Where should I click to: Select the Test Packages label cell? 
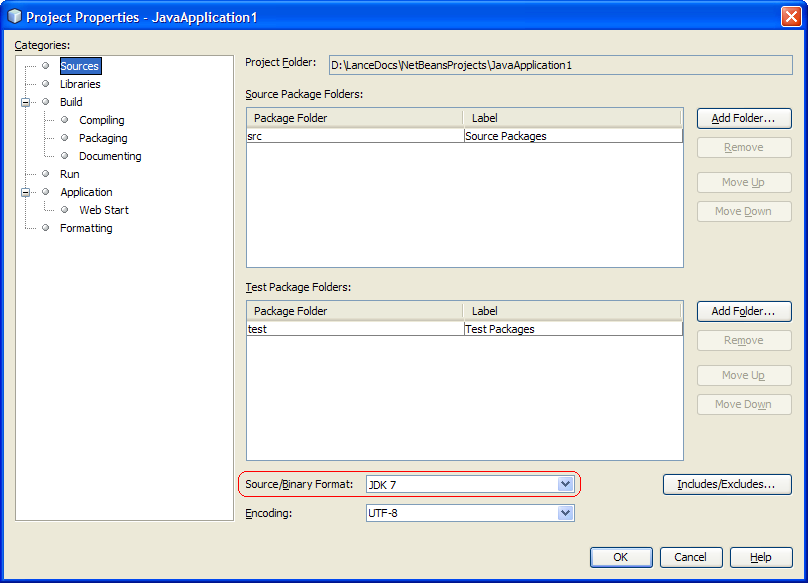coord(574,329)
